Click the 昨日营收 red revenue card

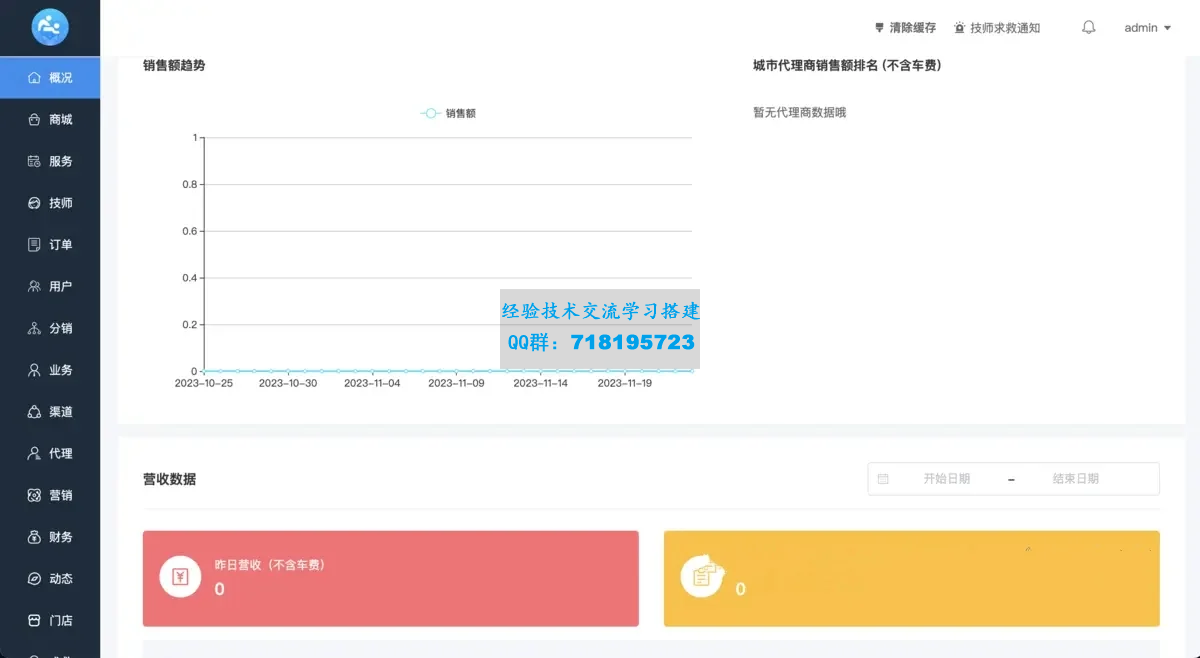[391, 578]
